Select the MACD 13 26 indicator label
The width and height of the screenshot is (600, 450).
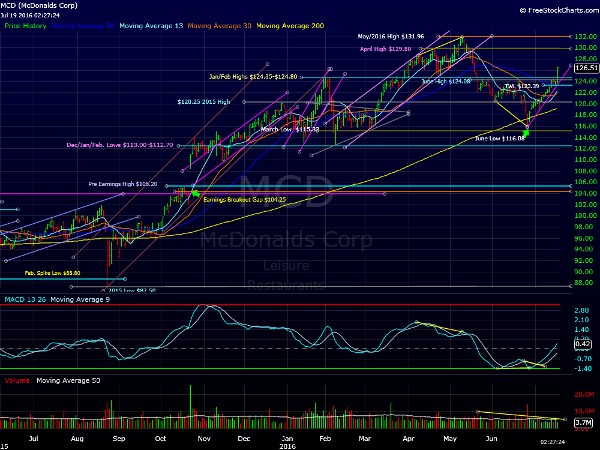point(25,299)
